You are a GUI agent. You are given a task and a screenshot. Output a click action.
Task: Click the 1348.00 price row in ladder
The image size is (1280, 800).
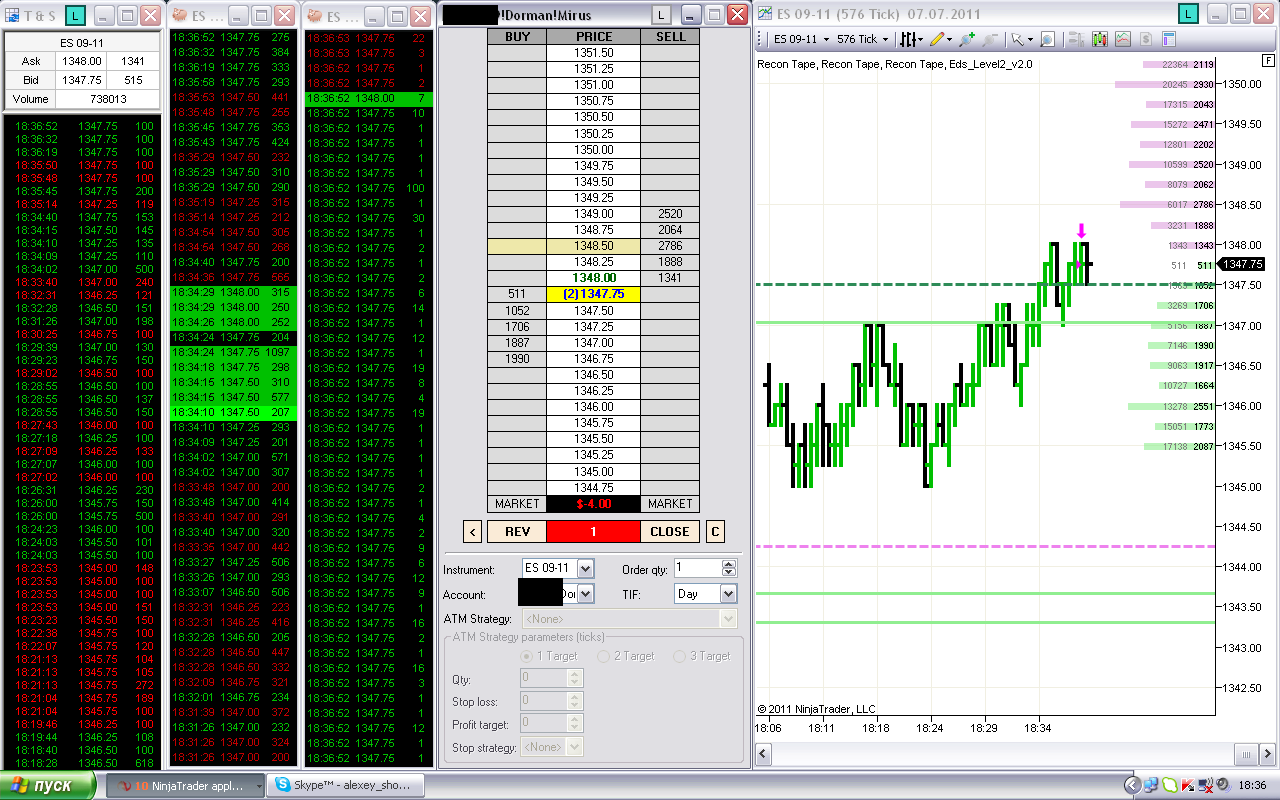594,278
